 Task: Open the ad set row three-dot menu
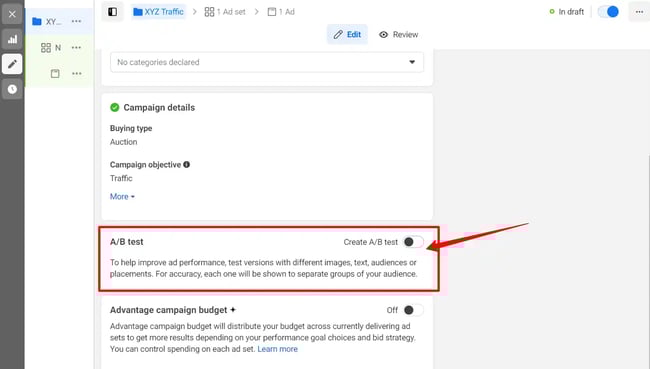(76, 48)
